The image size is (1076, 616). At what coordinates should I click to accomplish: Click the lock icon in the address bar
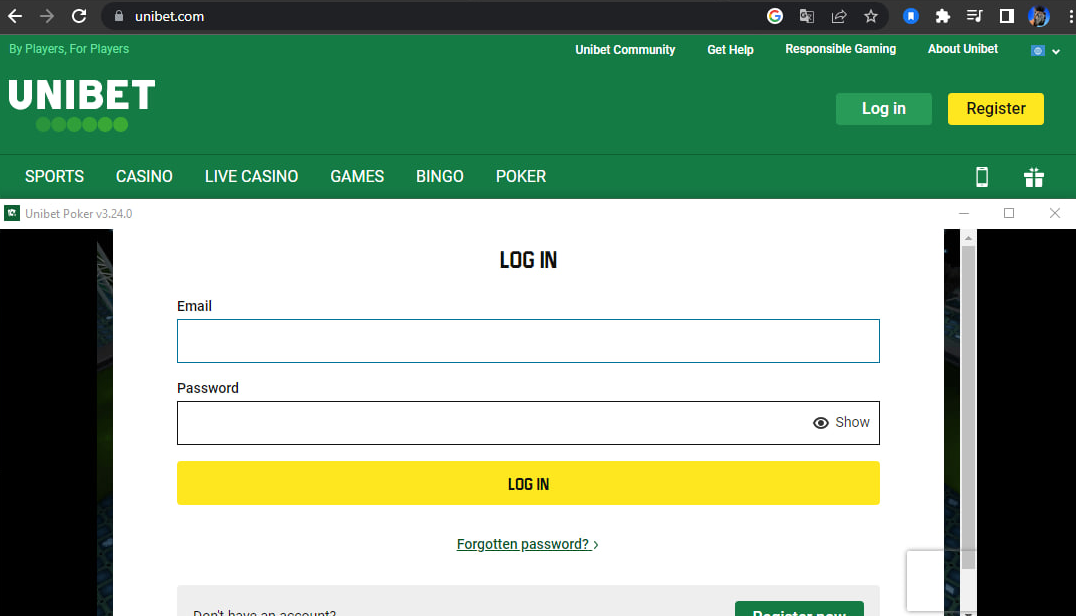click(x=119, y=16)
